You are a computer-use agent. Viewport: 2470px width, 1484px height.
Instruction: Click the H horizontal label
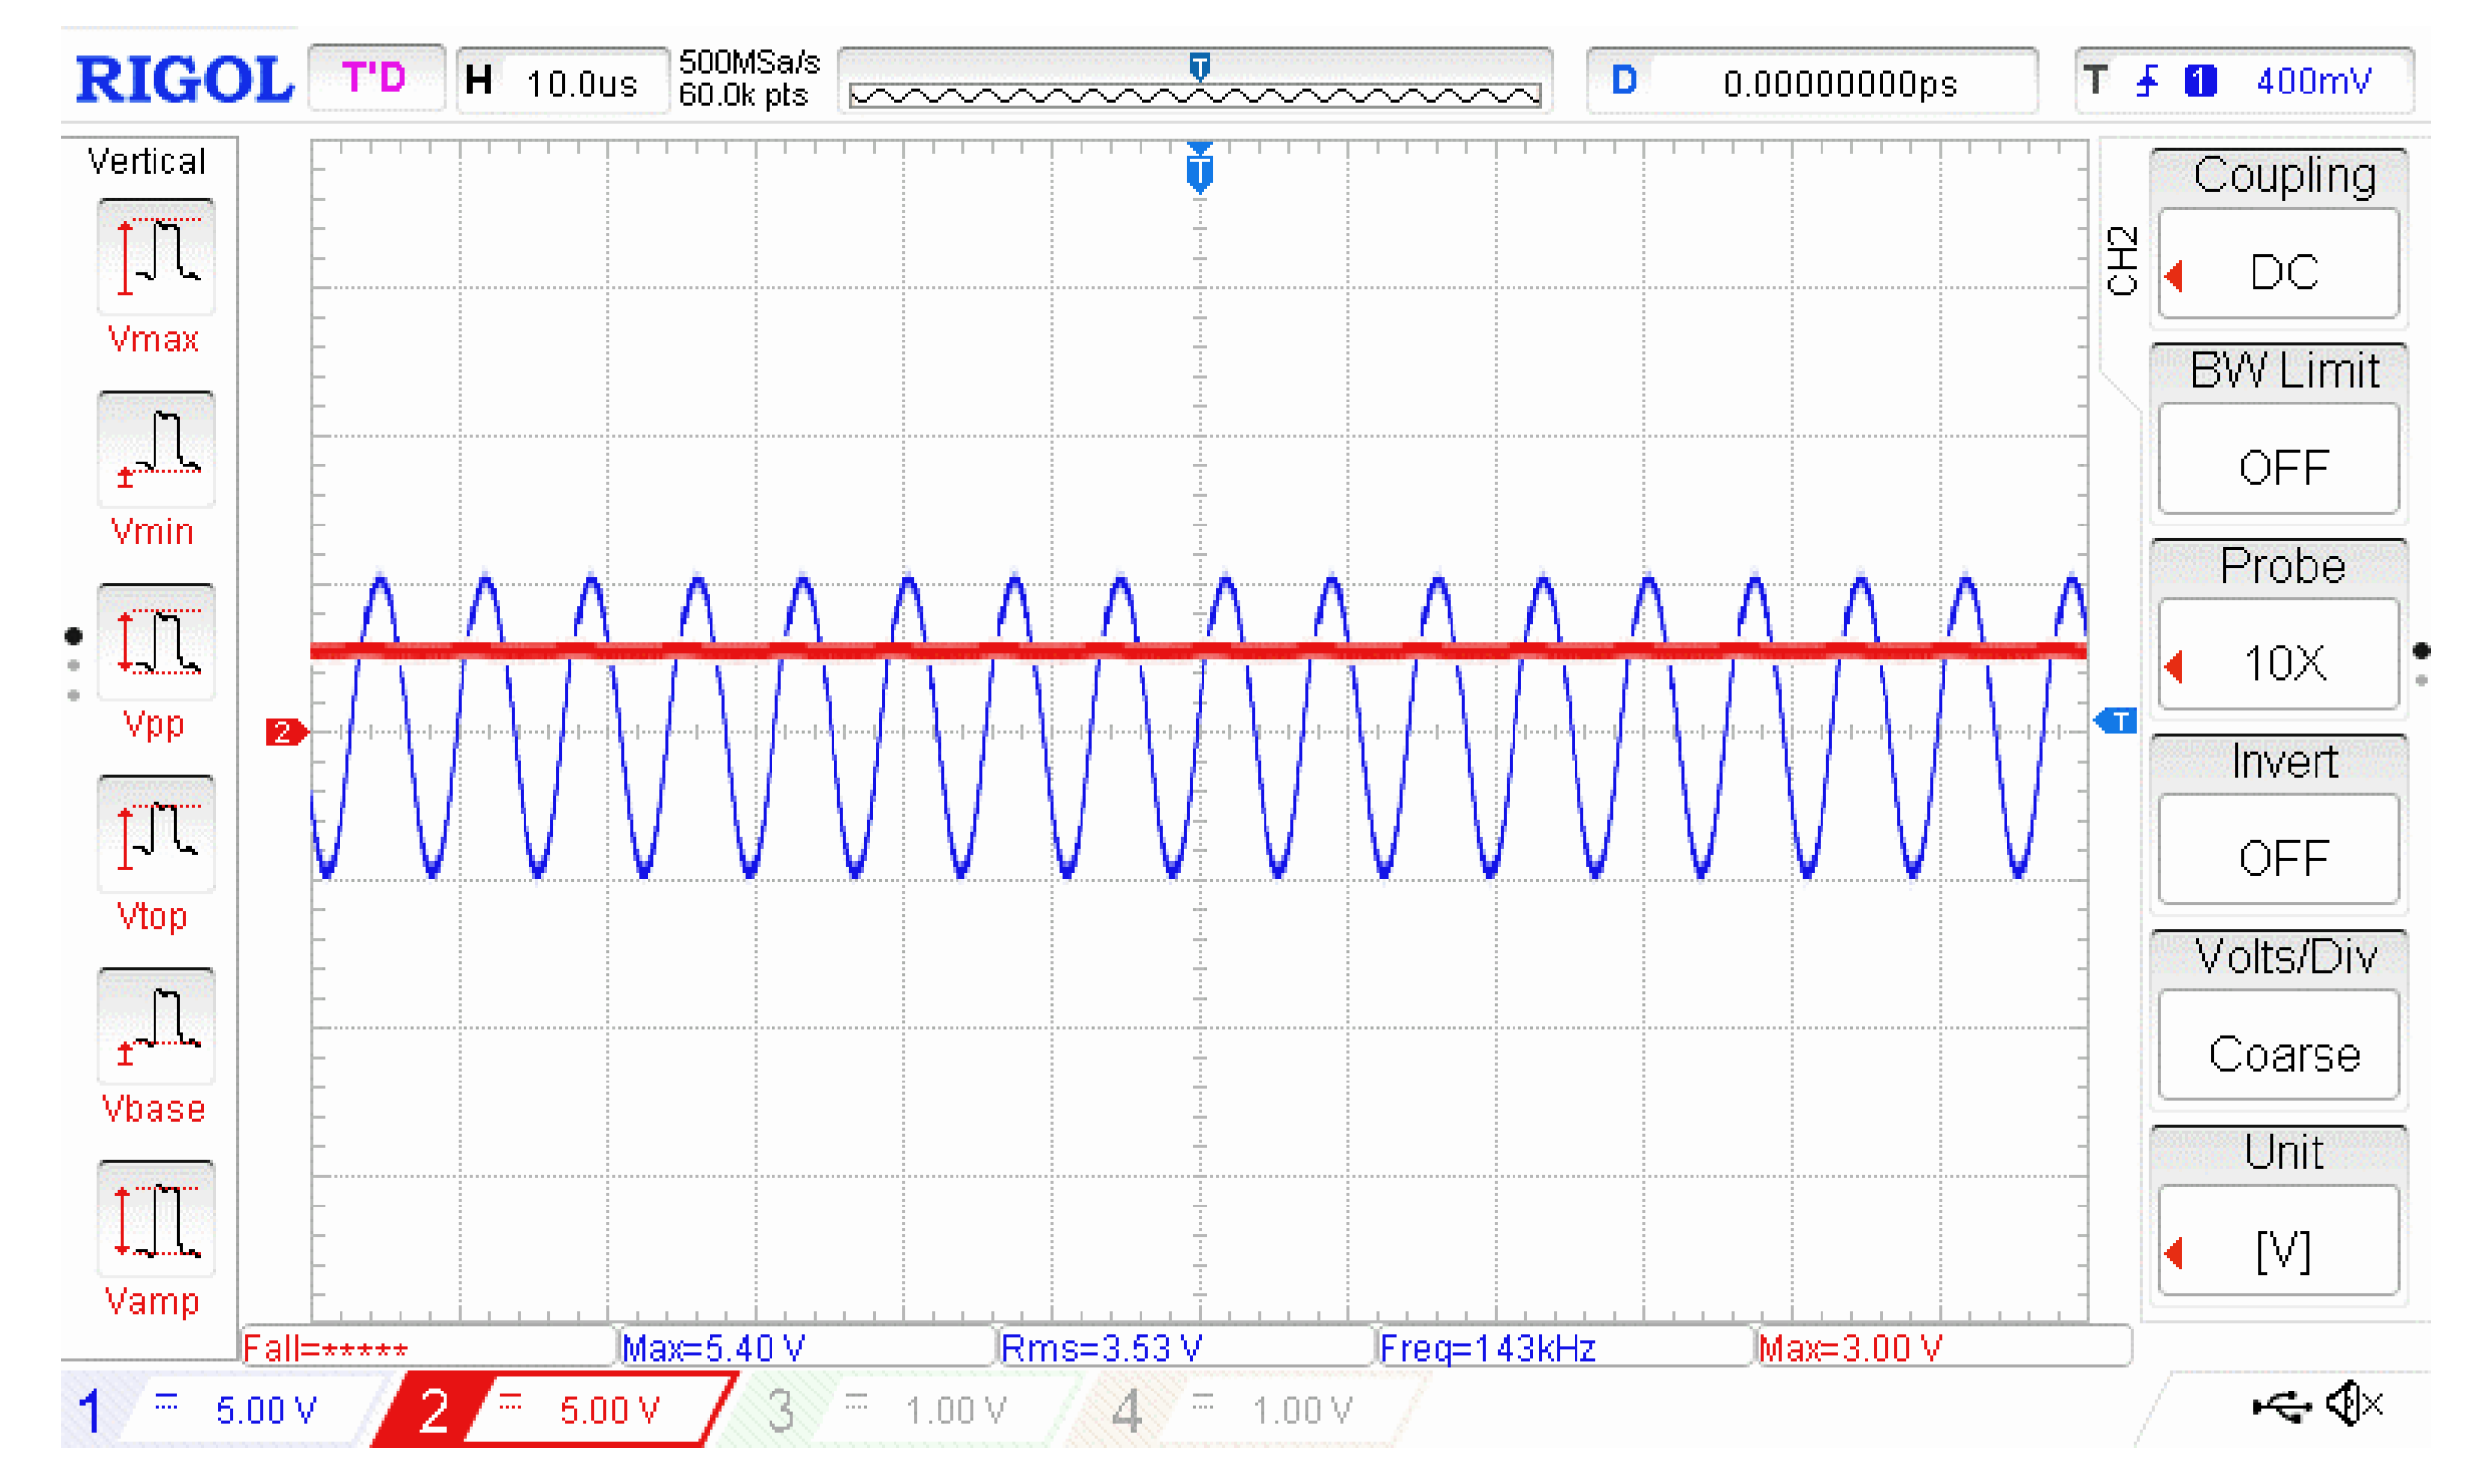point(479,80)
